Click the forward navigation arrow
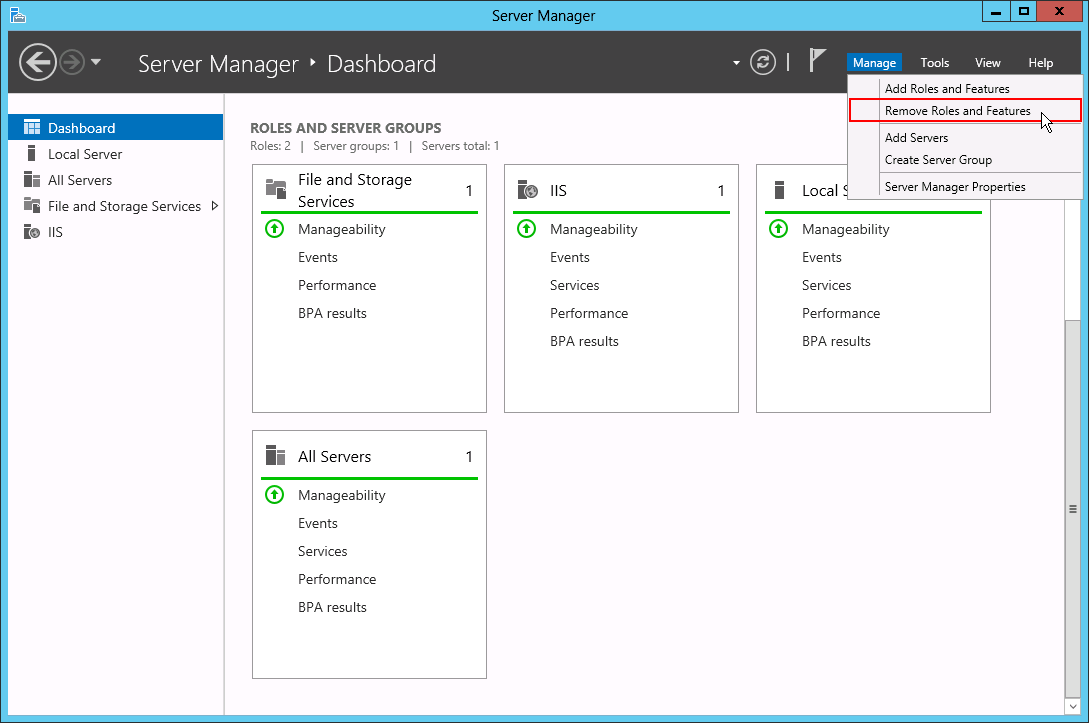This screenshot has height=723, width=1089. (x=72, y=63)
